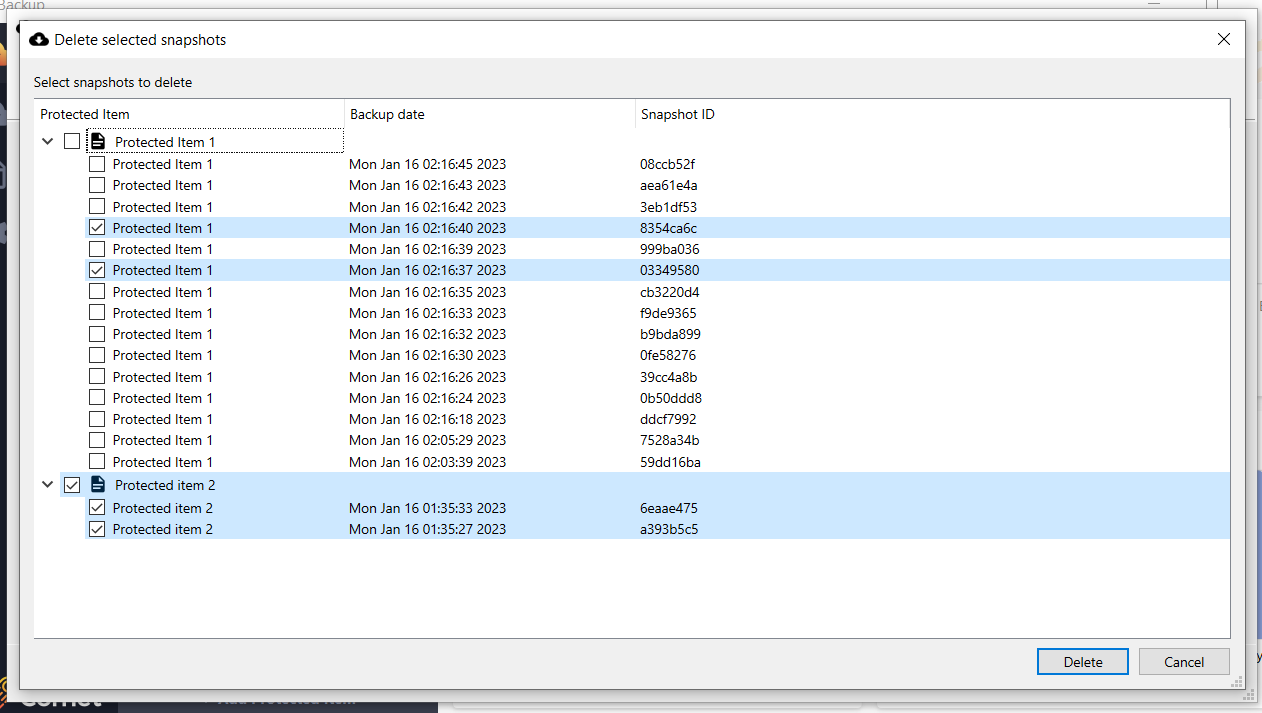Click the cloud icon in dialog title bar
The width and height of the screenshot is (1262, 713).
(x=39, y=40)
